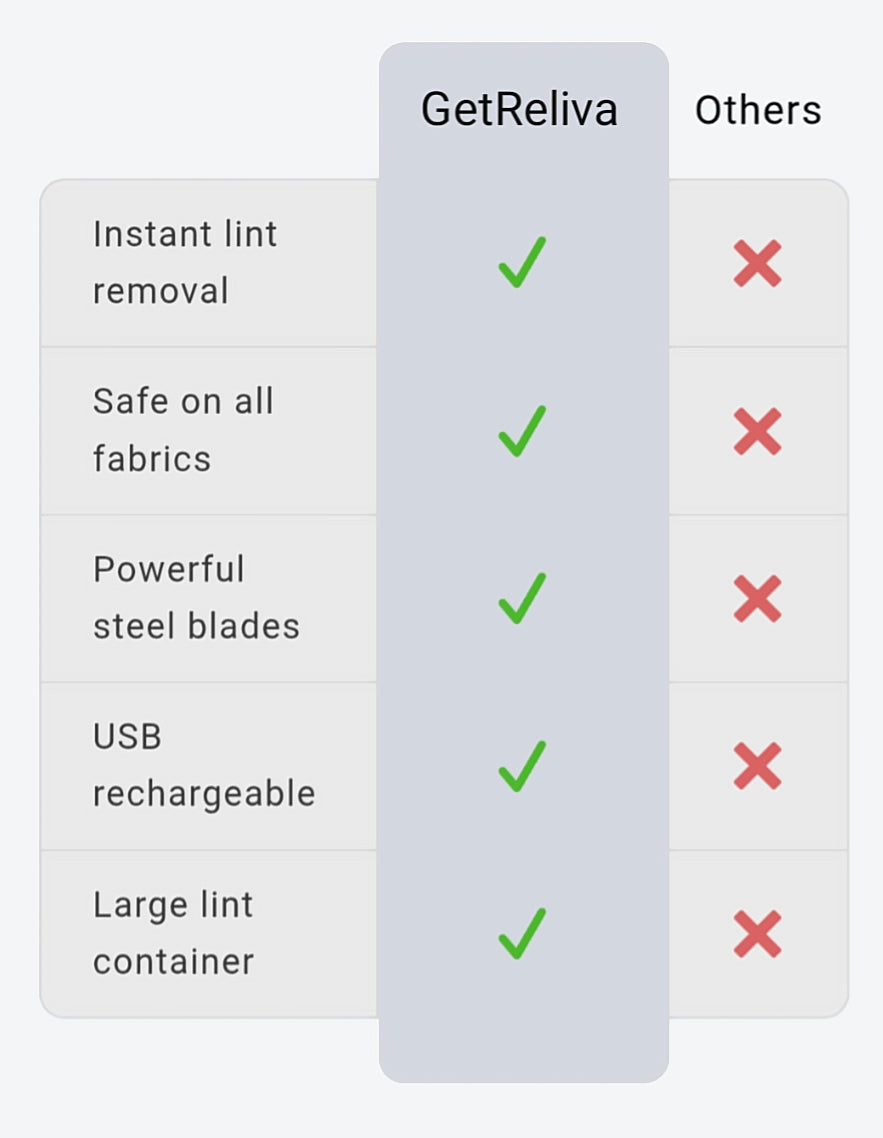This screenshot has width=883, height=1138.
Task: Click red X for Large lint container
Action: 757,934
